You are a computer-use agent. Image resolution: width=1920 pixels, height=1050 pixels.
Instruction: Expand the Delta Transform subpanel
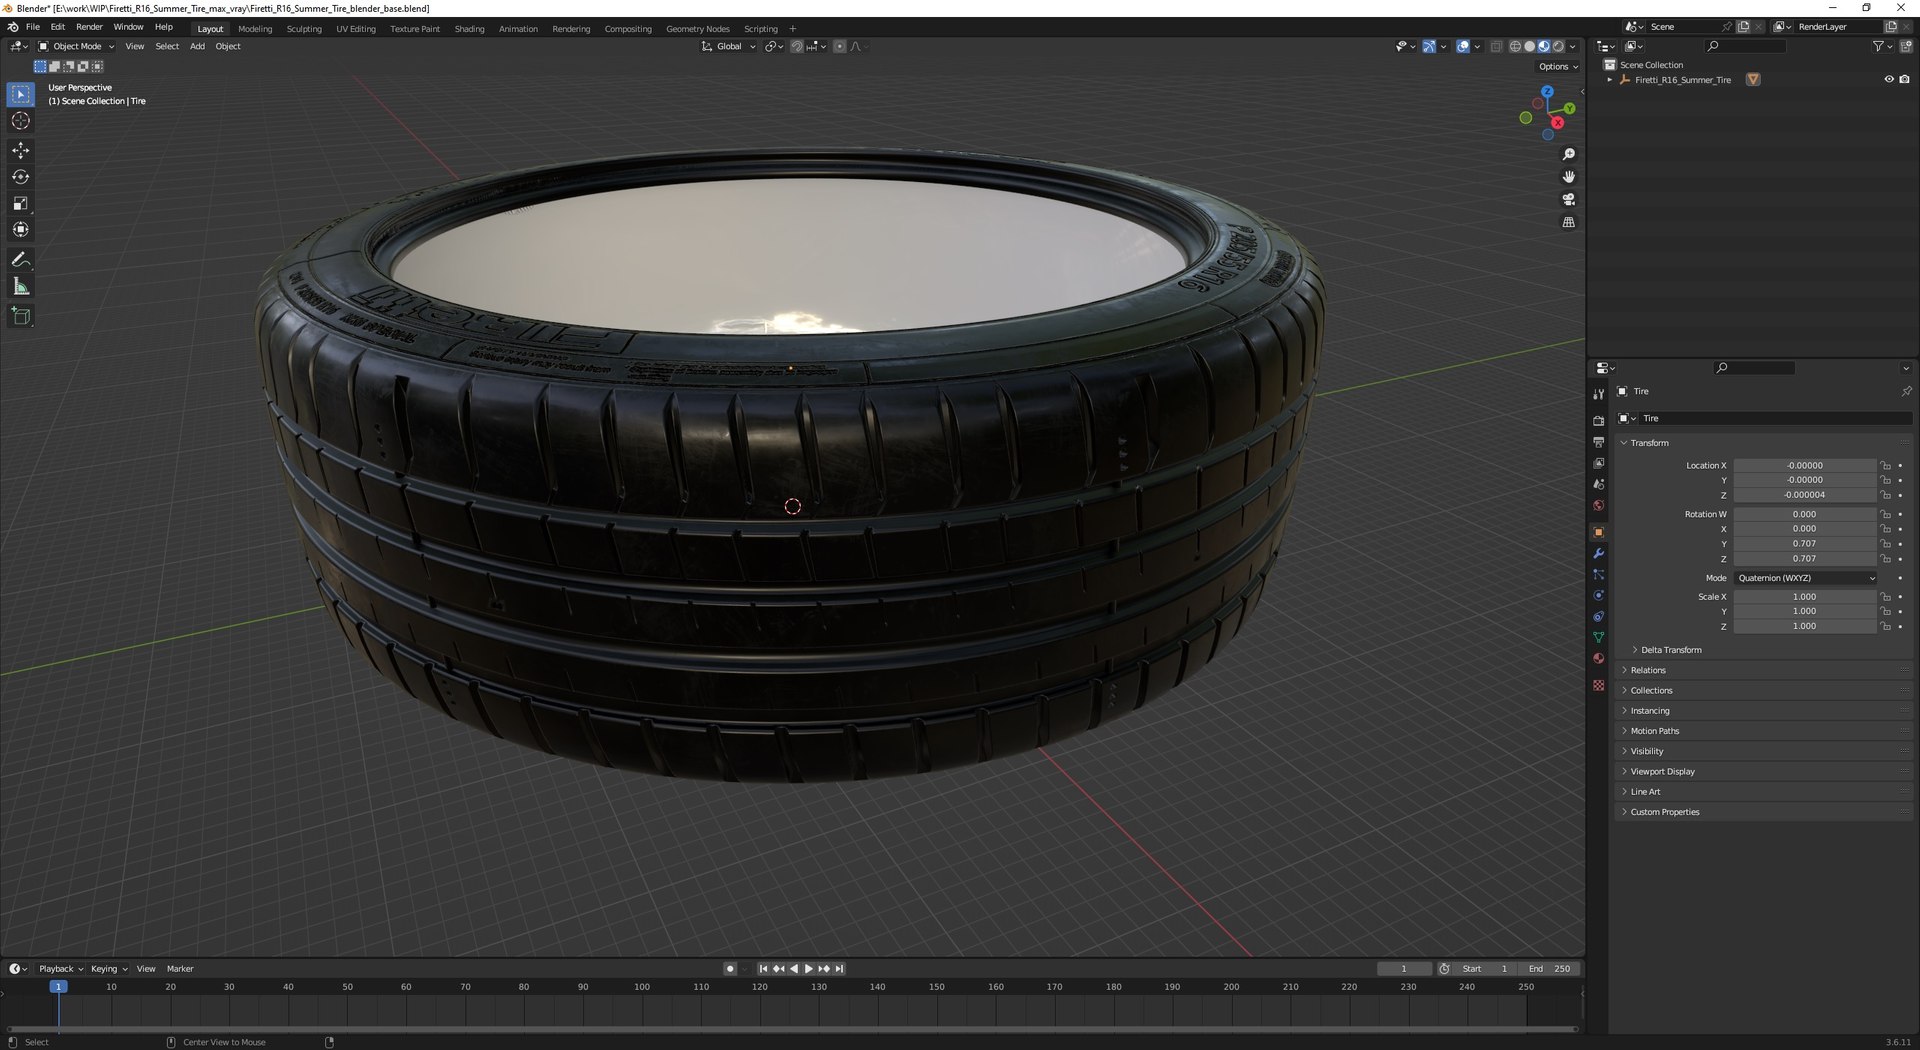coord(1671,650)
